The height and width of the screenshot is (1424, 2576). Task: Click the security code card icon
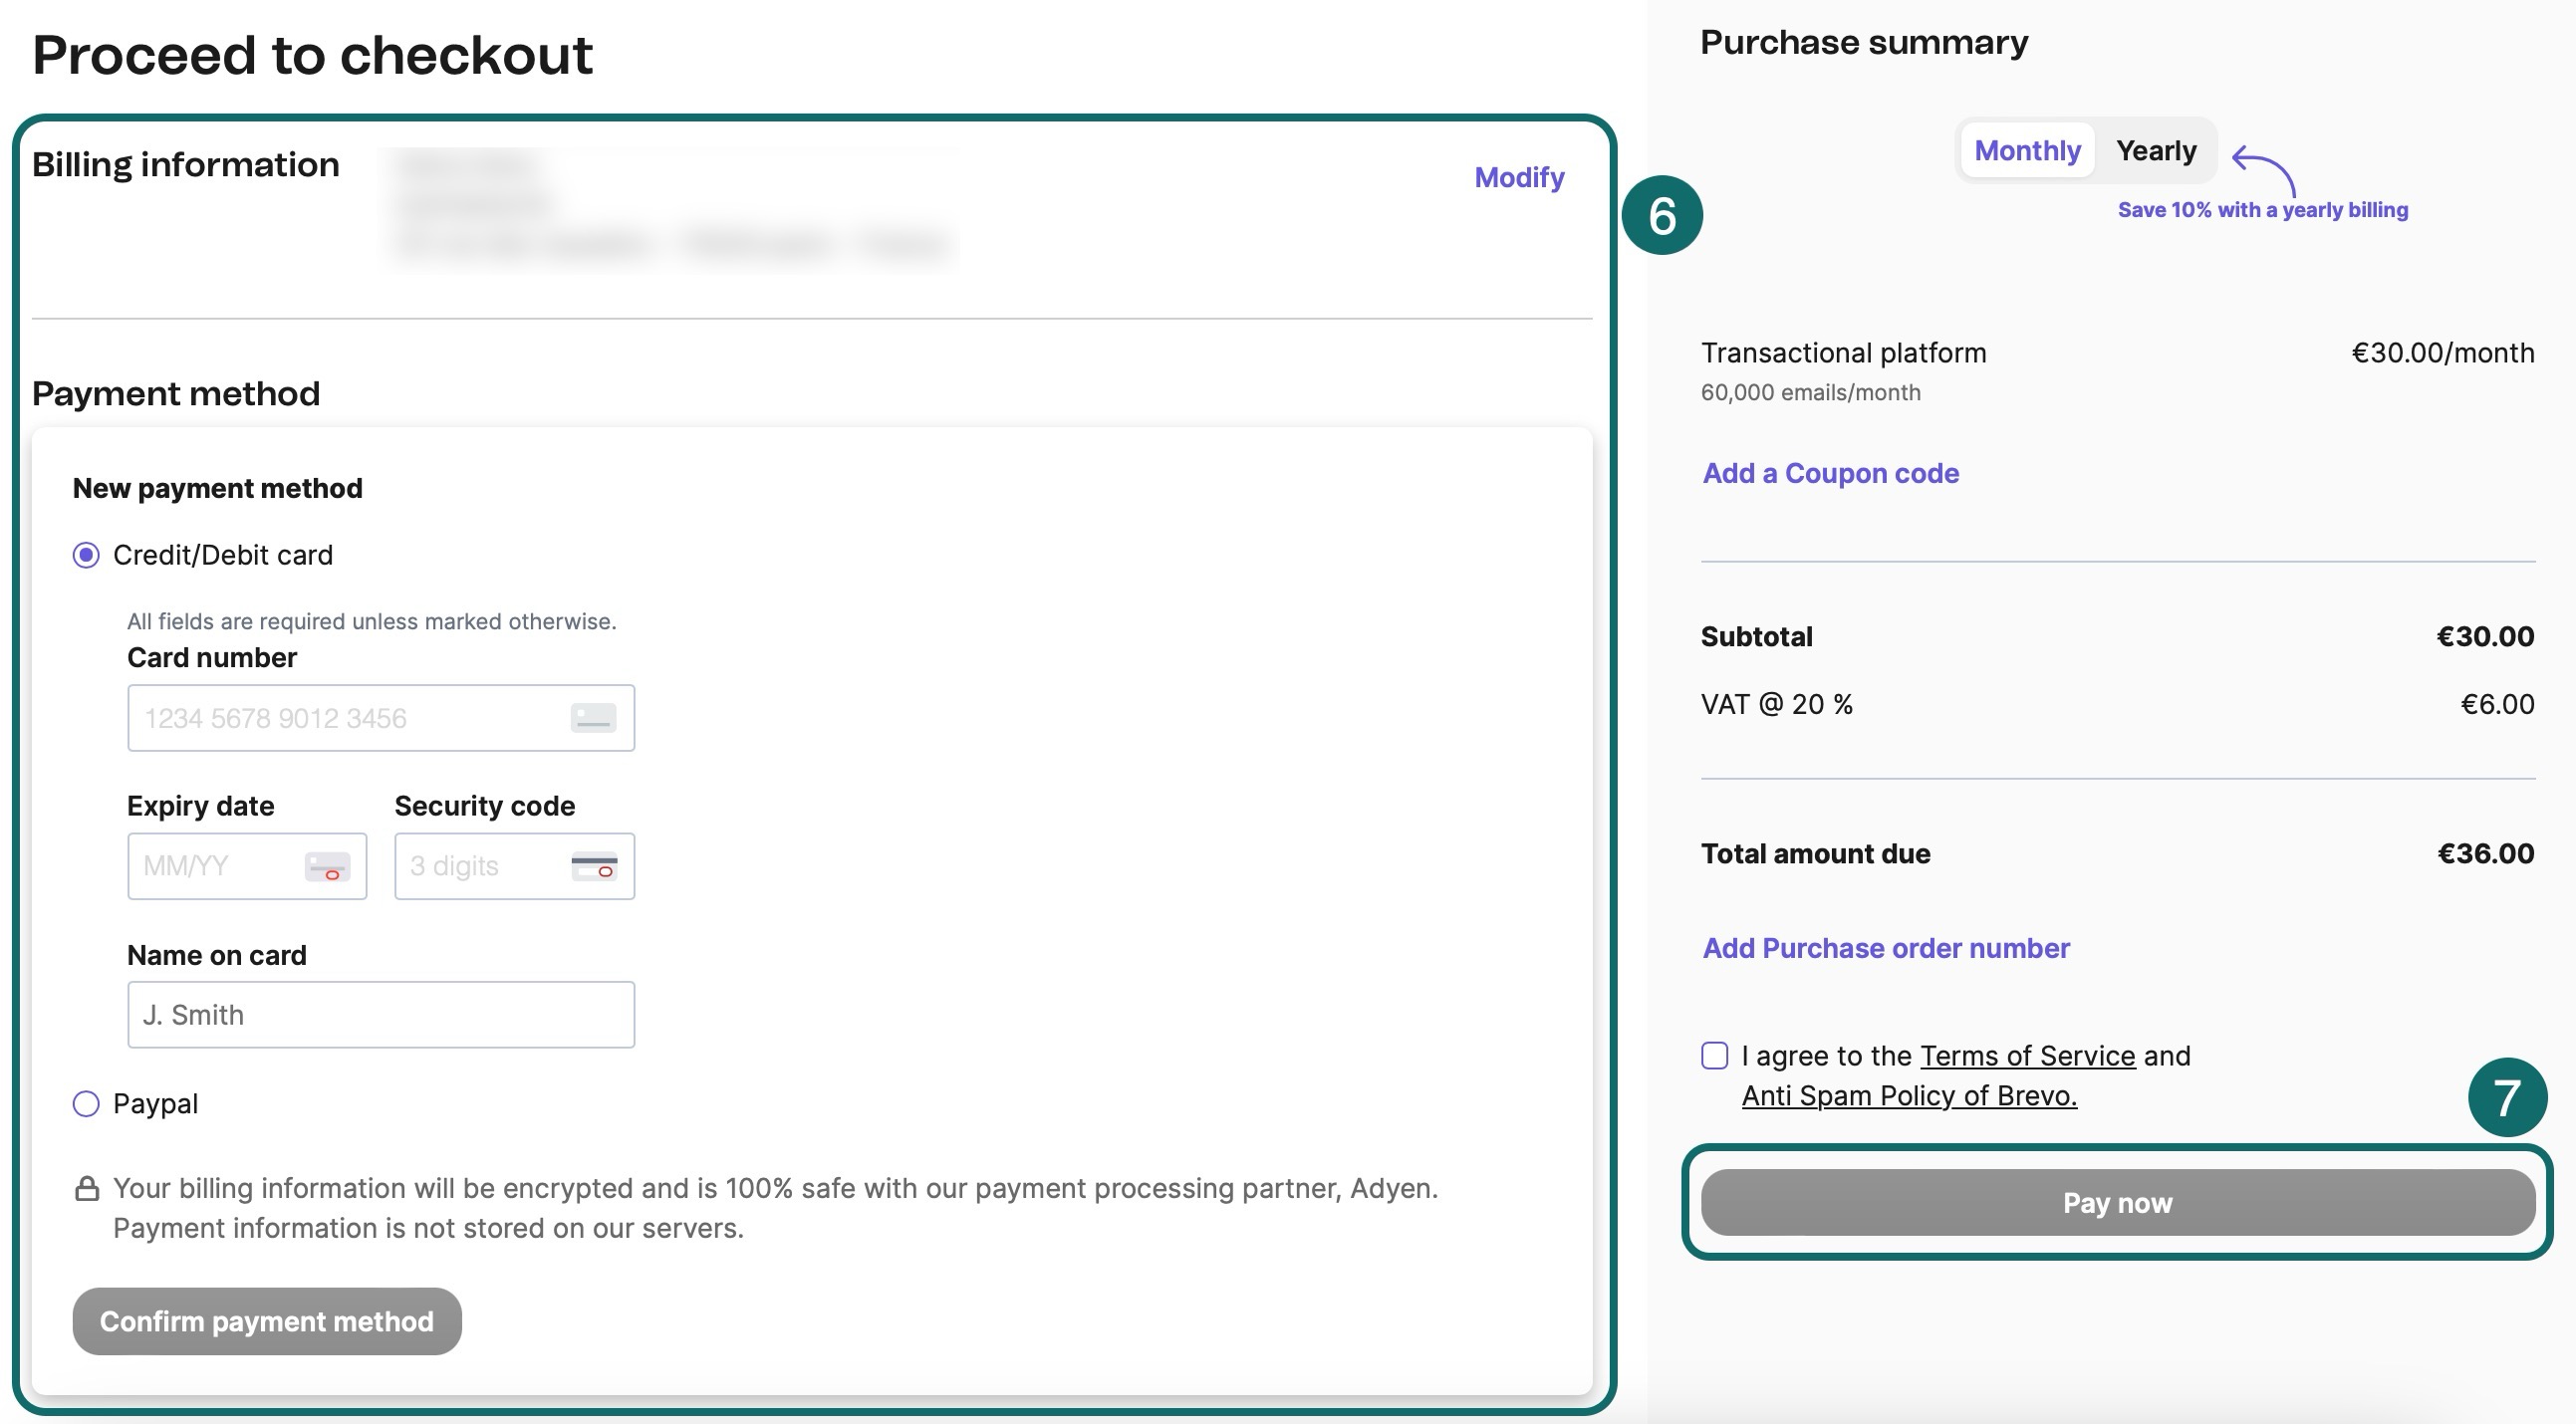594,866
